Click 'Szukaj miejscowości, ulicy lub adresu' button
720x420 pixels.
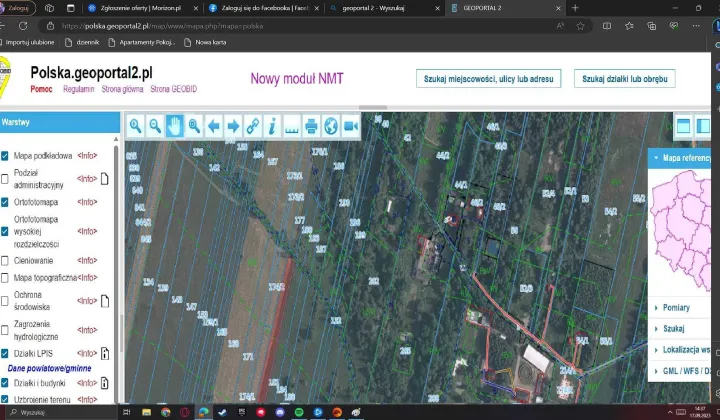coord(489,78)
